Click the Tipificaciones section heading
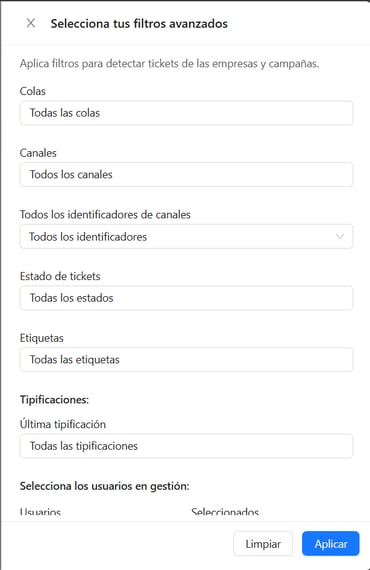Screen dimensions: 370x570 click(x=54, y=400)
